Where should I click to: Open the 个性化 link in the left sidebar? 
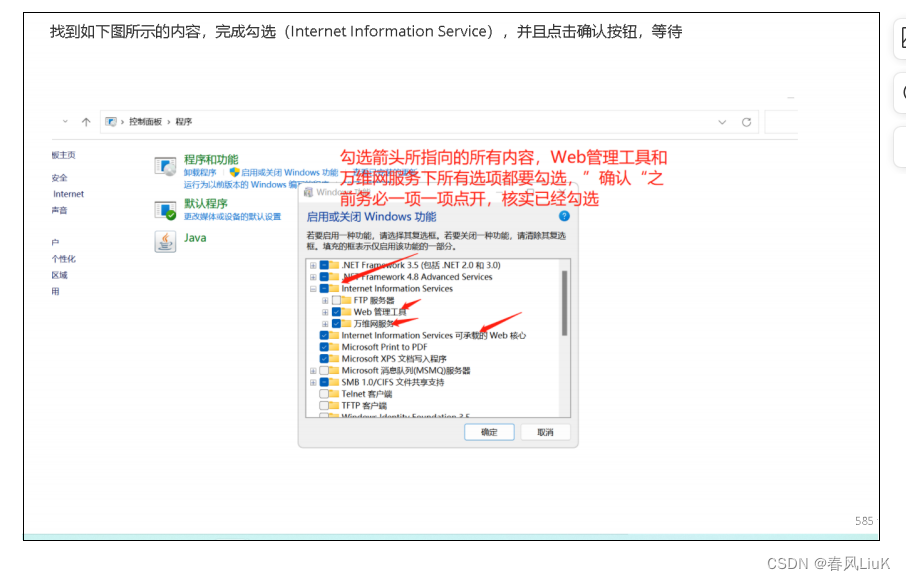(x=64, y=259)
